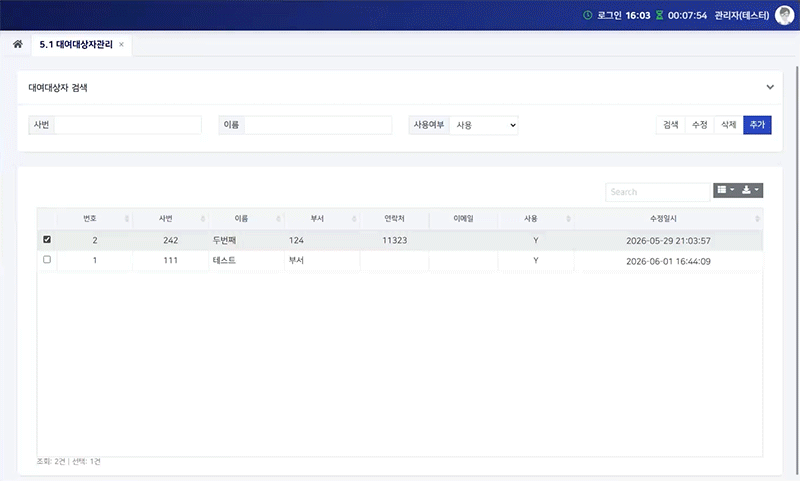Open the export download icon menu
Viewport: 800px width, 481px height.
coord(750,190)
